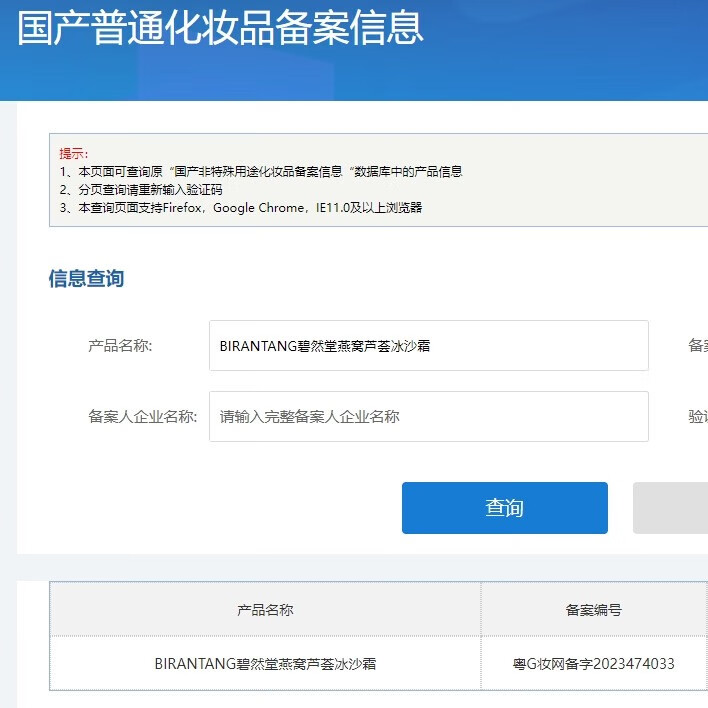Open result BIRANTANG碧然堂燕窝芦荟冰沙霜 in table
This screenshot has width=708, height=708.
pyautogui.click(x=265, y=663)
